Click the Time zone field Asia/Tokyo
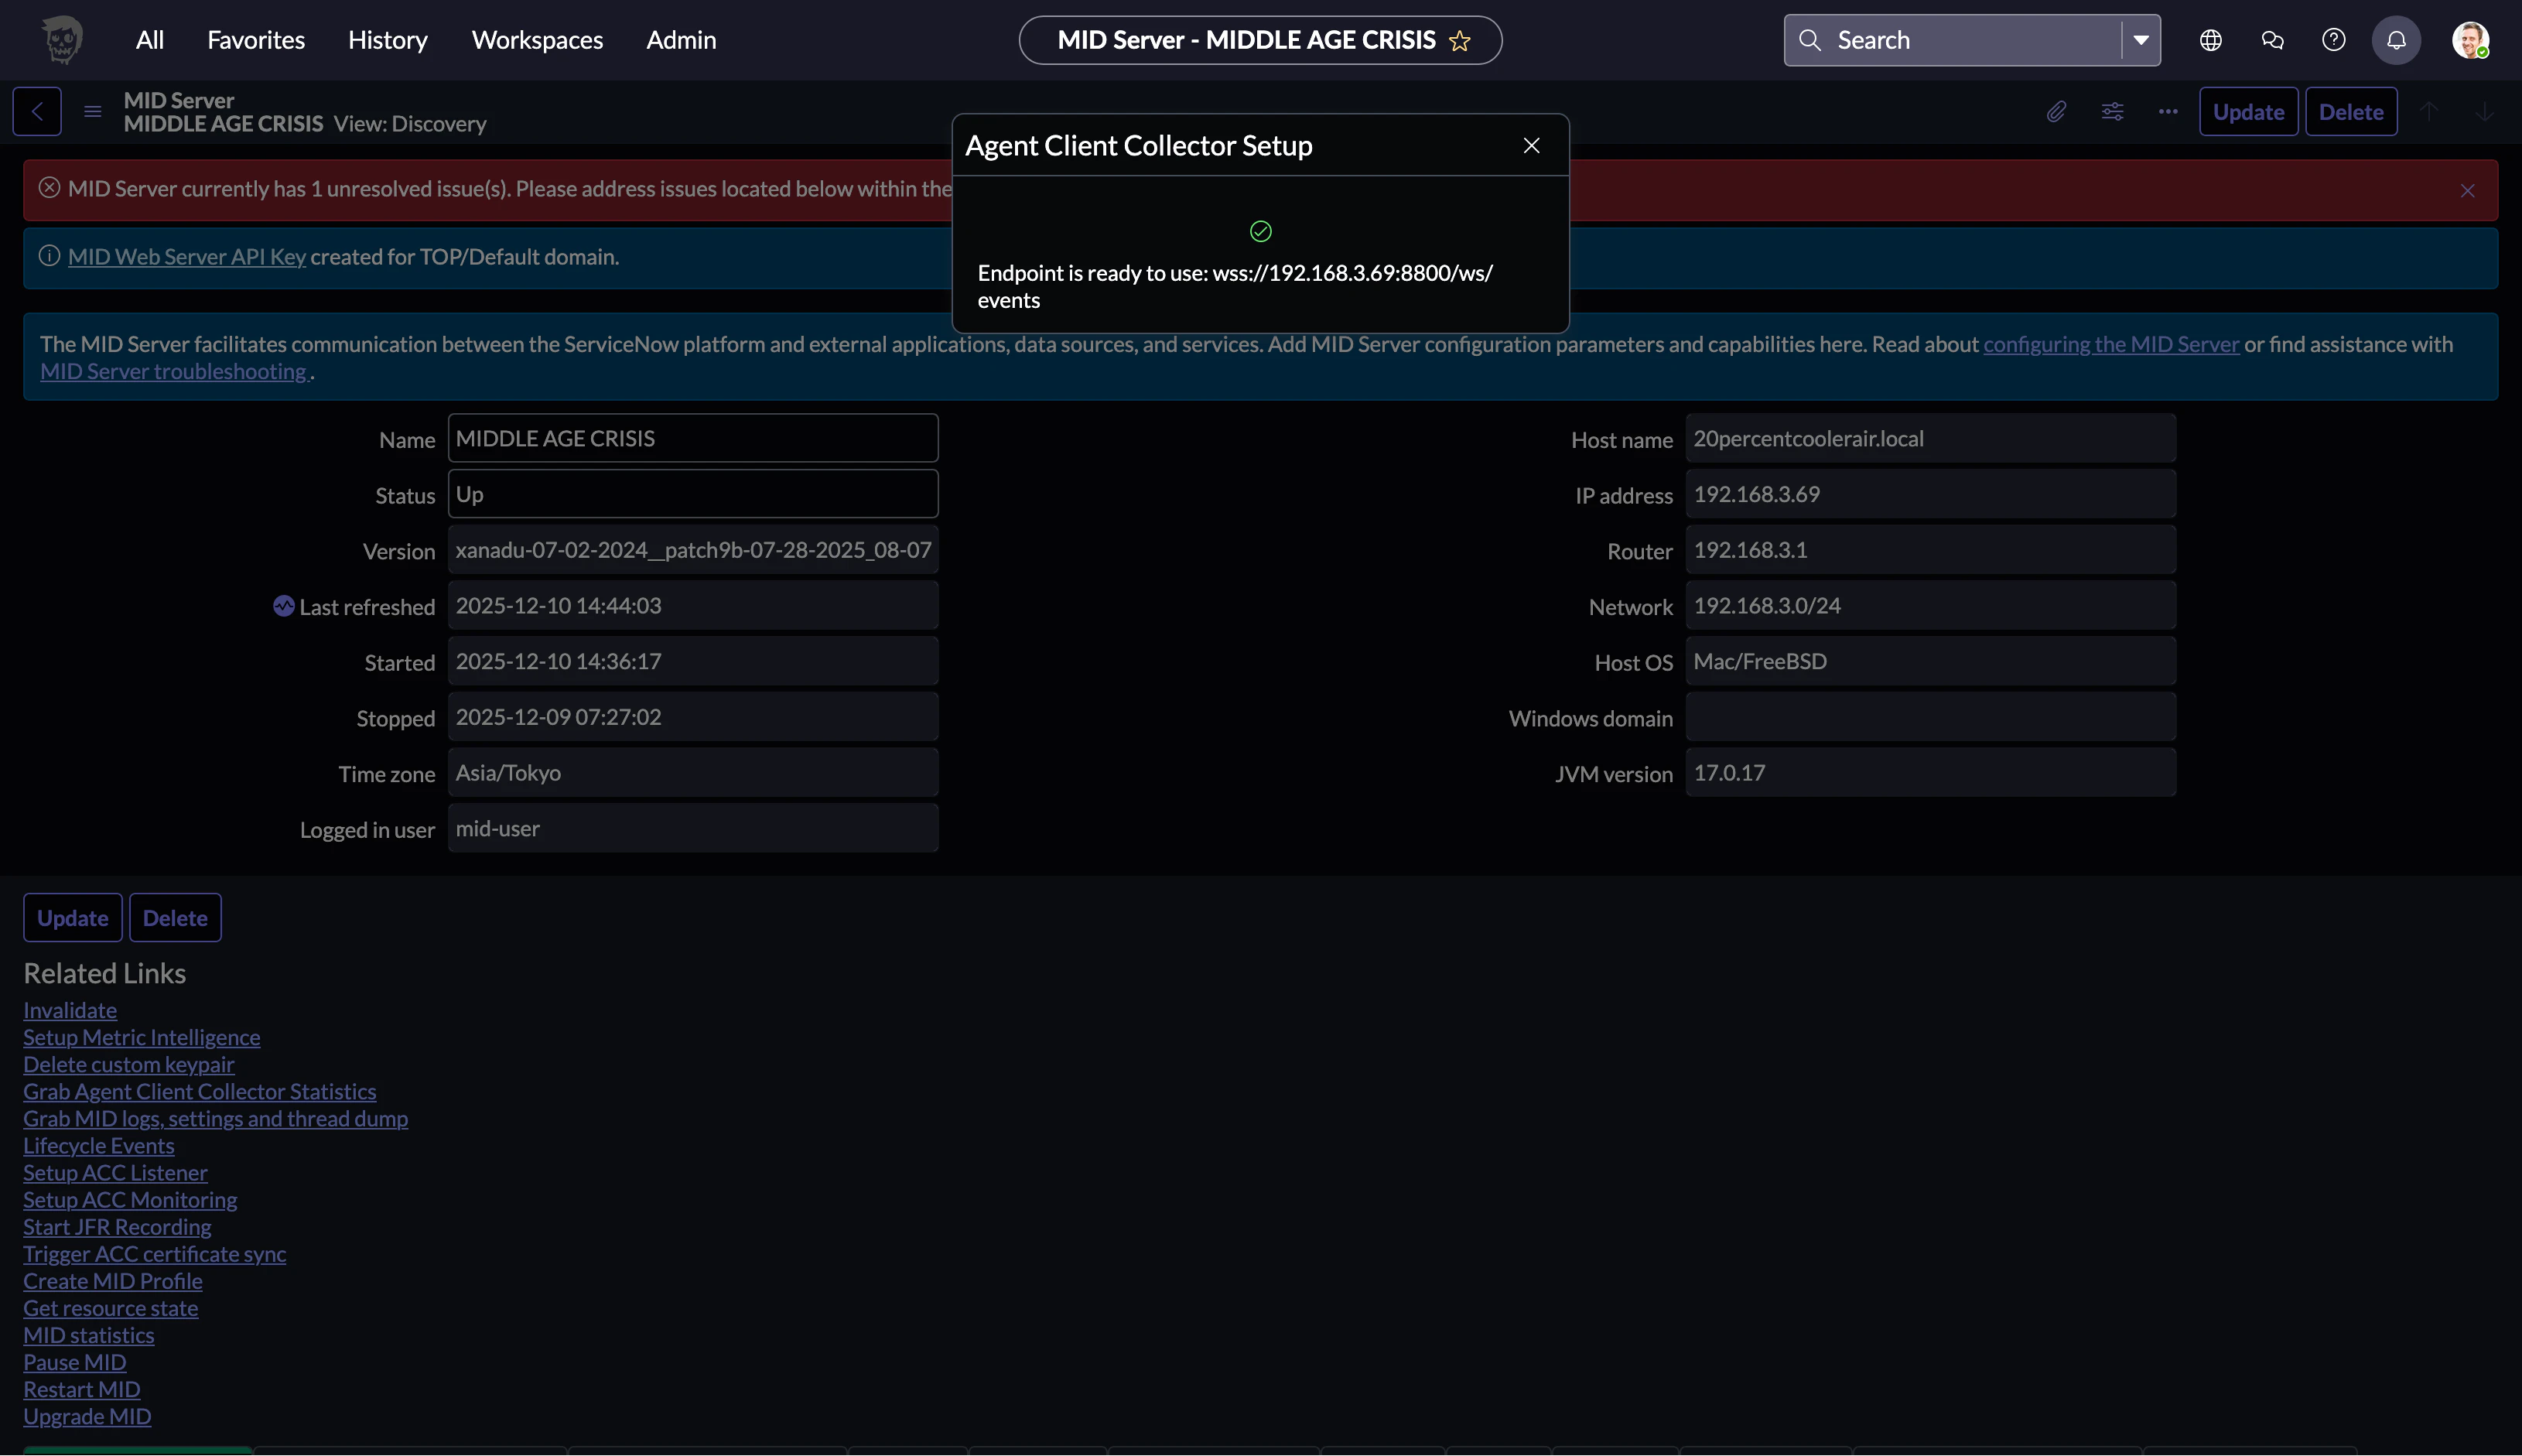Viewport: 2522px width, 1456px height. pyautogui.click(x=693, y=772)
